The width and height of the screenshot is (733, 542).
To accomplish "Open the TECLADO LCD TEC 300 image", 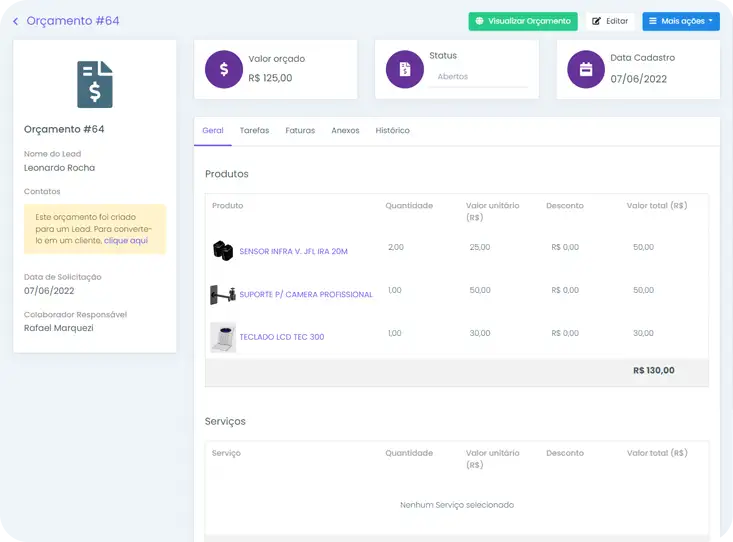I will pos(222,337).
